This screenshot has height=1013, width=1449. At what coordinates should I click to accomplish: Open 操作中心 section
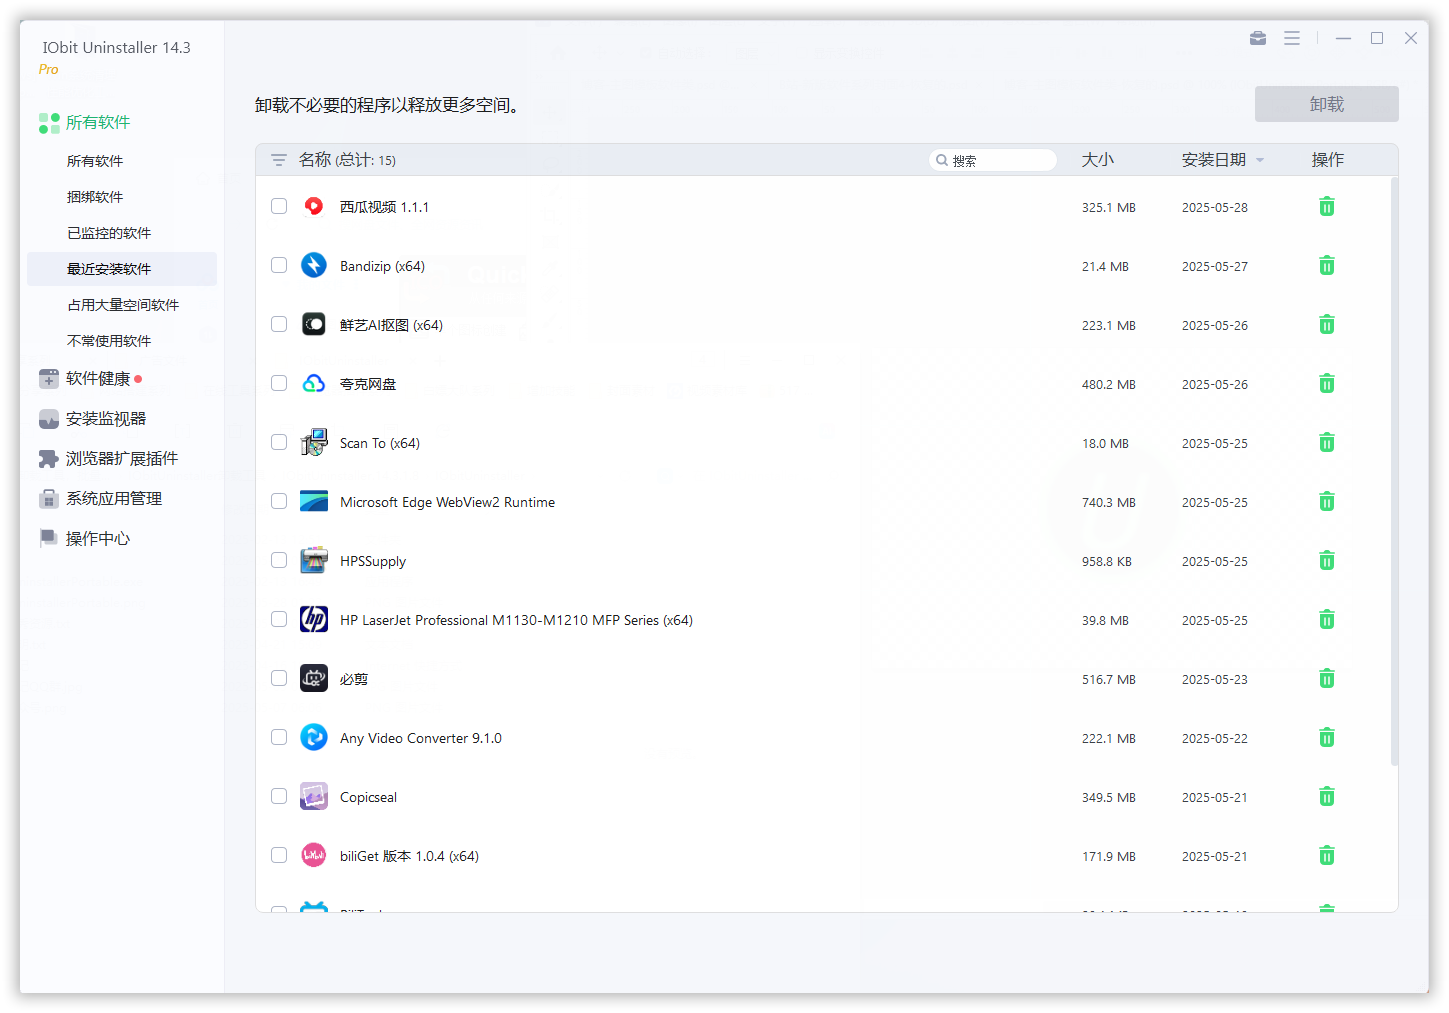point(84,539)
